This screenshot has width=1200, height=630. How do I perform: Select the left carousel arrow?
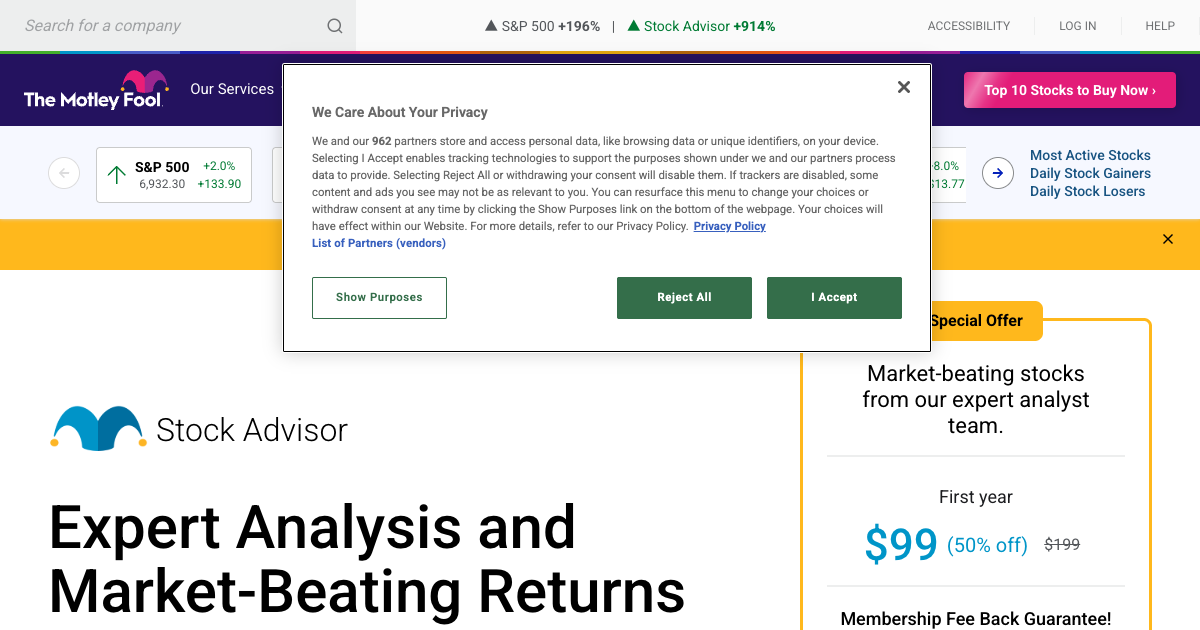(x=64, y=173)
